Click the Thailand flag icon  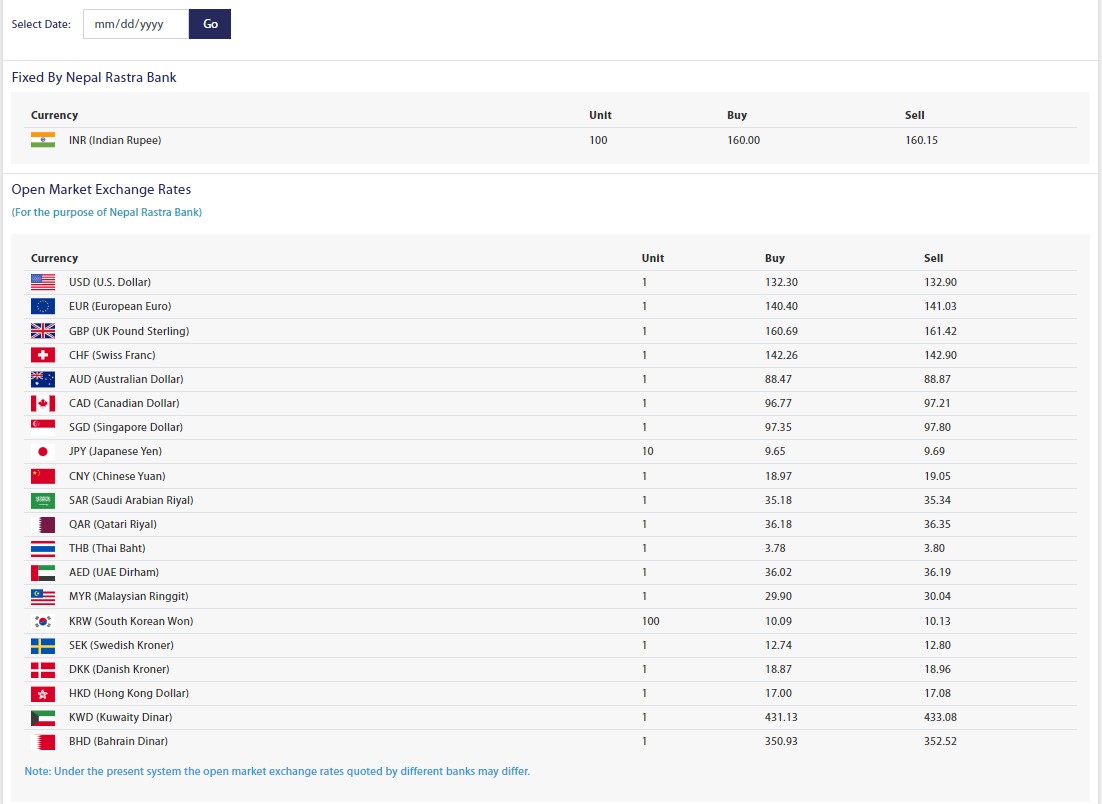click(x=43, y=548)
